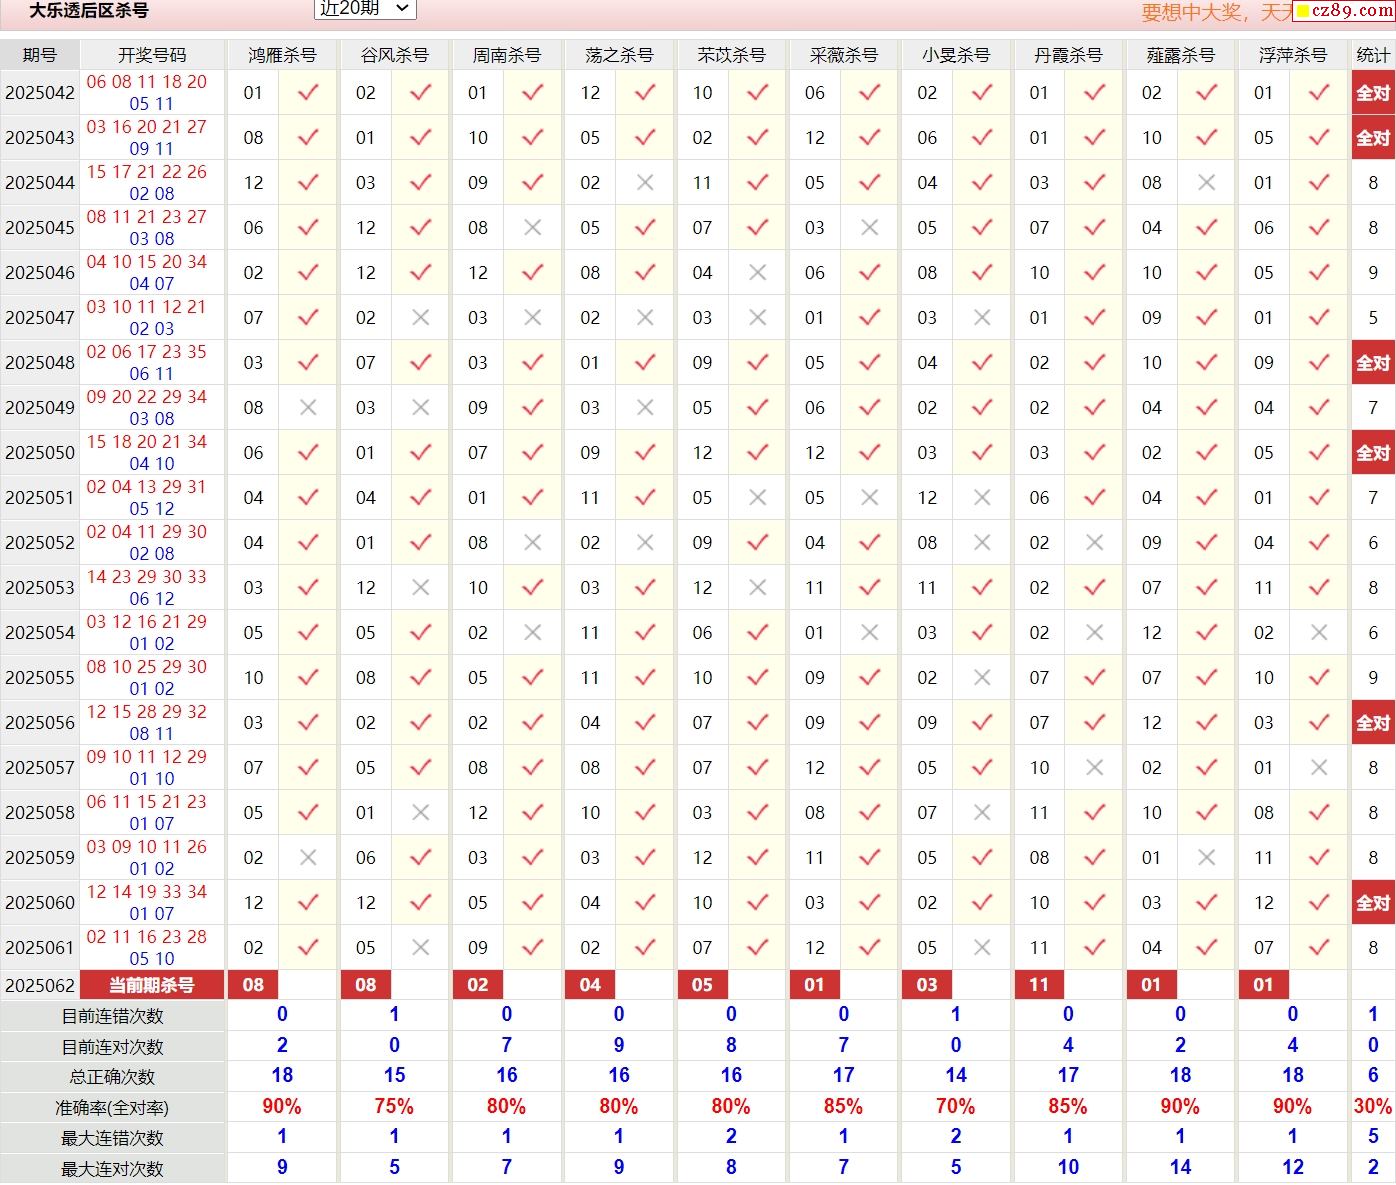The width and height of the screenshot is (1396, 1185).
Task: Click the 荡之杀号 X mark in row 2025044
Action: pyautogui.click(x=645, y=183)
